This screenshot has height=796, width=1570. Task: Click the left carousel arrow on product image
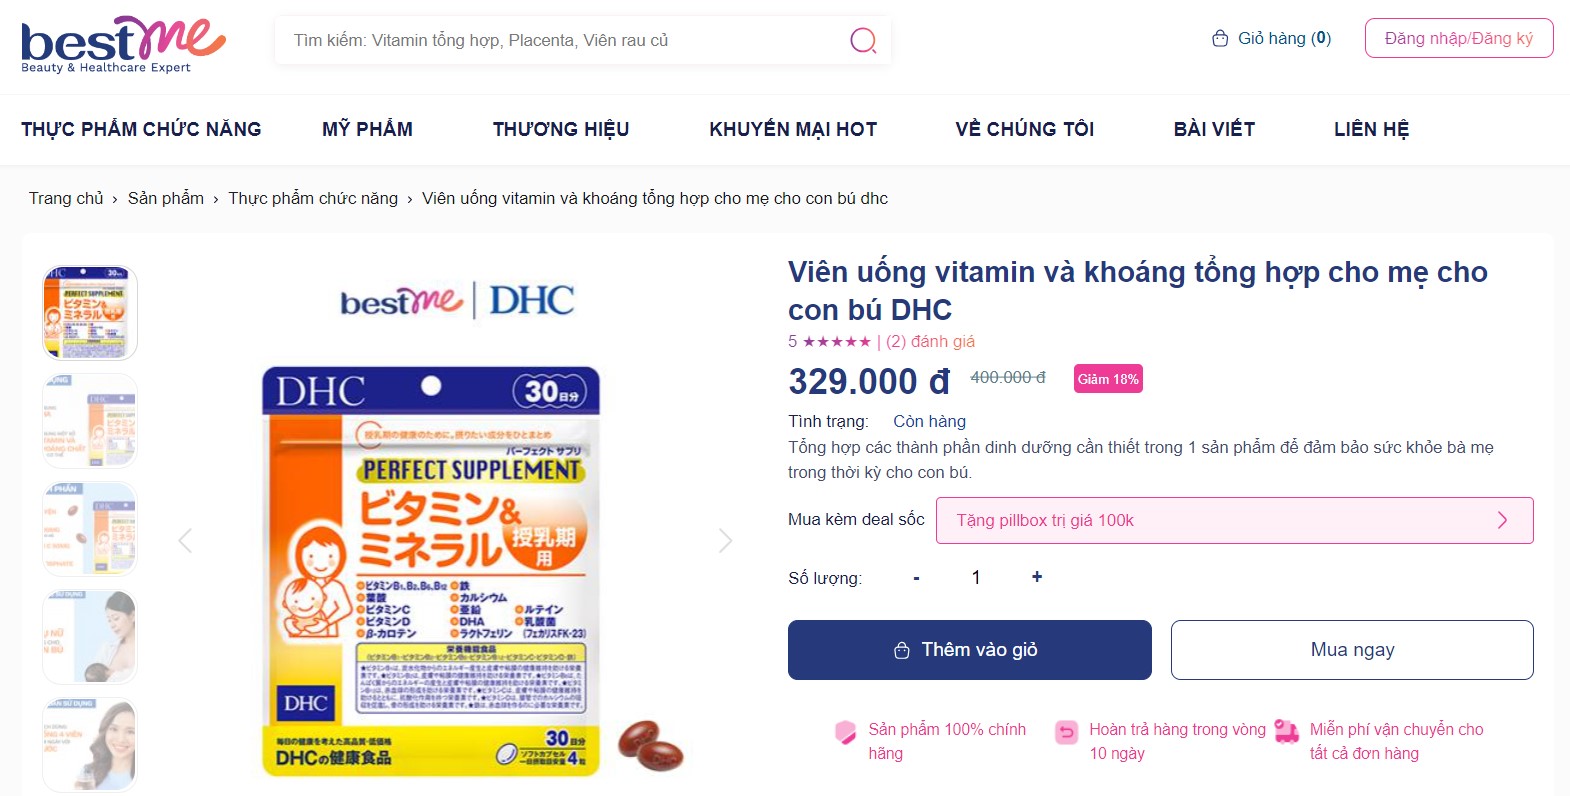coord(185,540)
